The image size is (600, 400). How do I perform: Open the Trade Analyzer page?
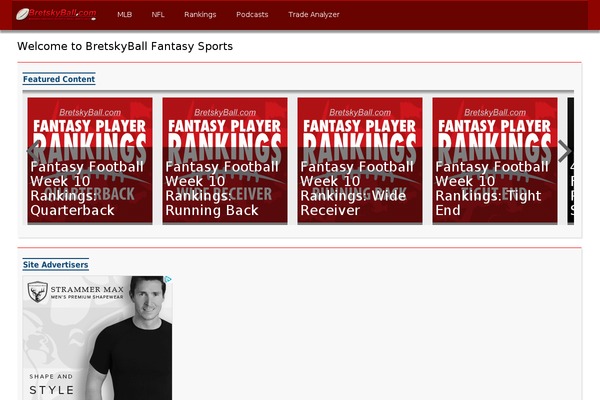click(x=314, y=15)
